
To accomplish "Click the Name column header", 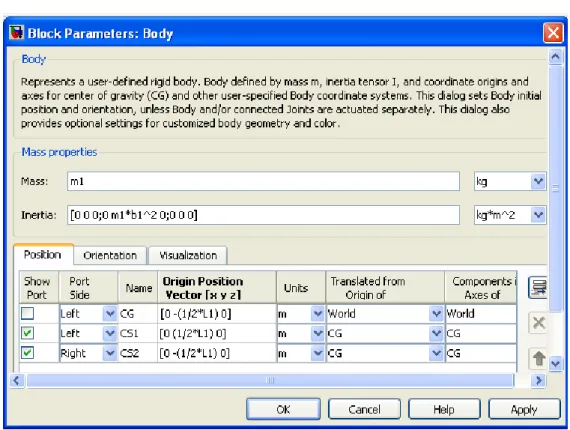I will pos(138,288).
